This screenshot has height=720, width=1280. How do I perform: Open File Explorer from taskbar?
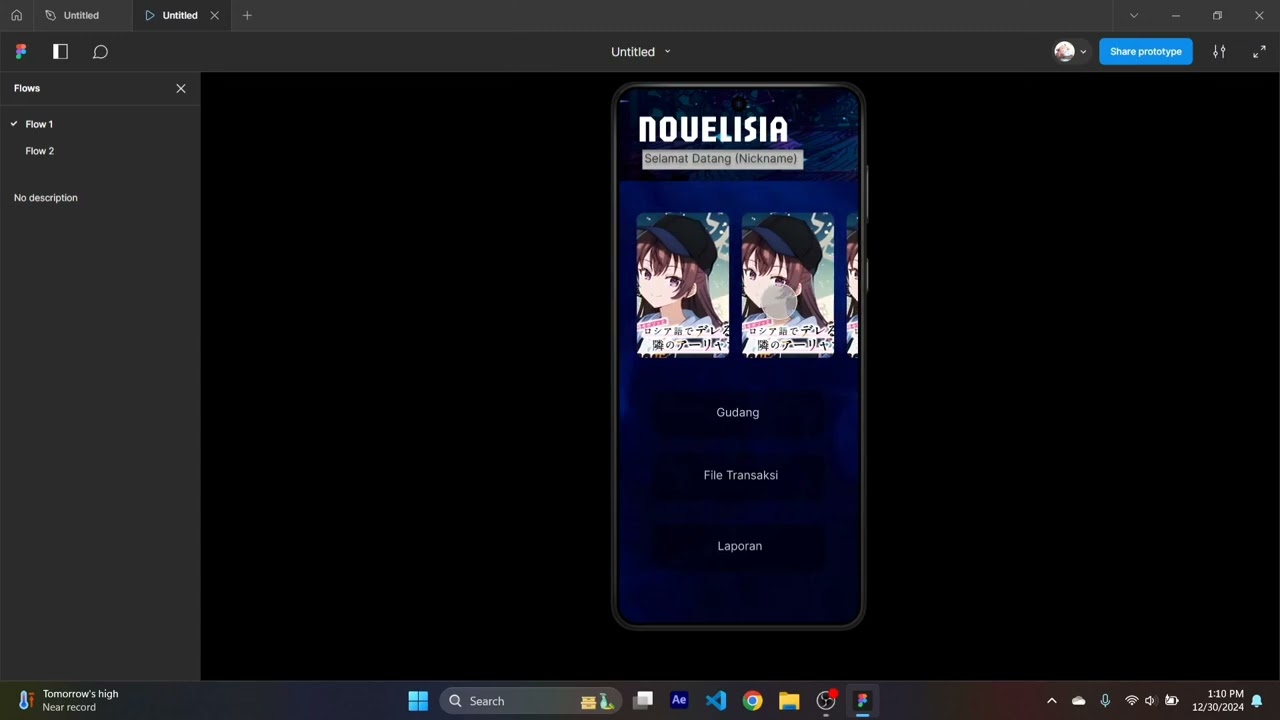789,701
